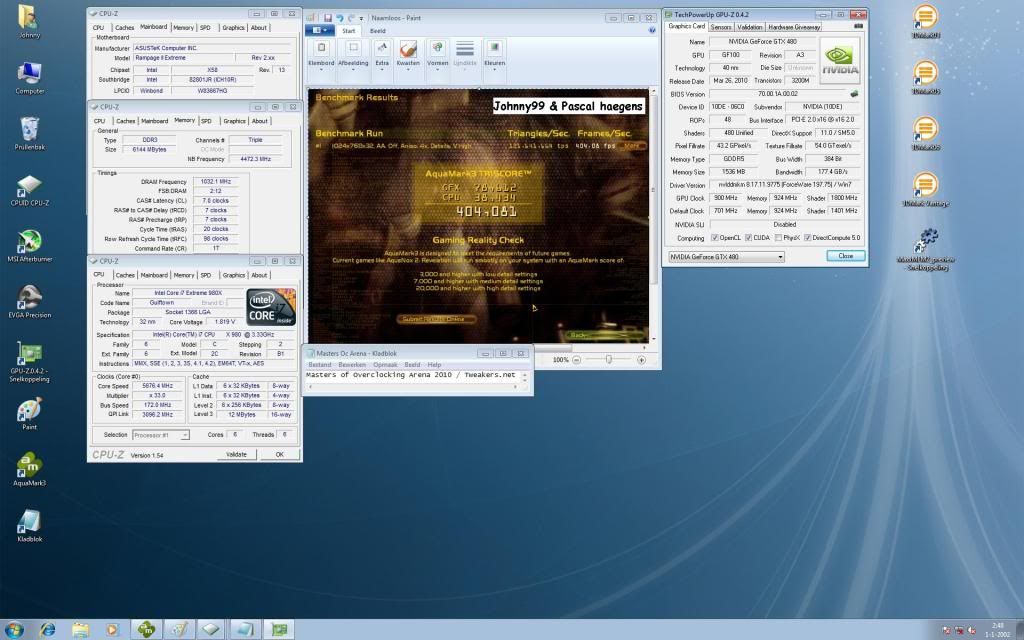Open Paint help question mark icon
1024x640 pixels.
point(651,30)
